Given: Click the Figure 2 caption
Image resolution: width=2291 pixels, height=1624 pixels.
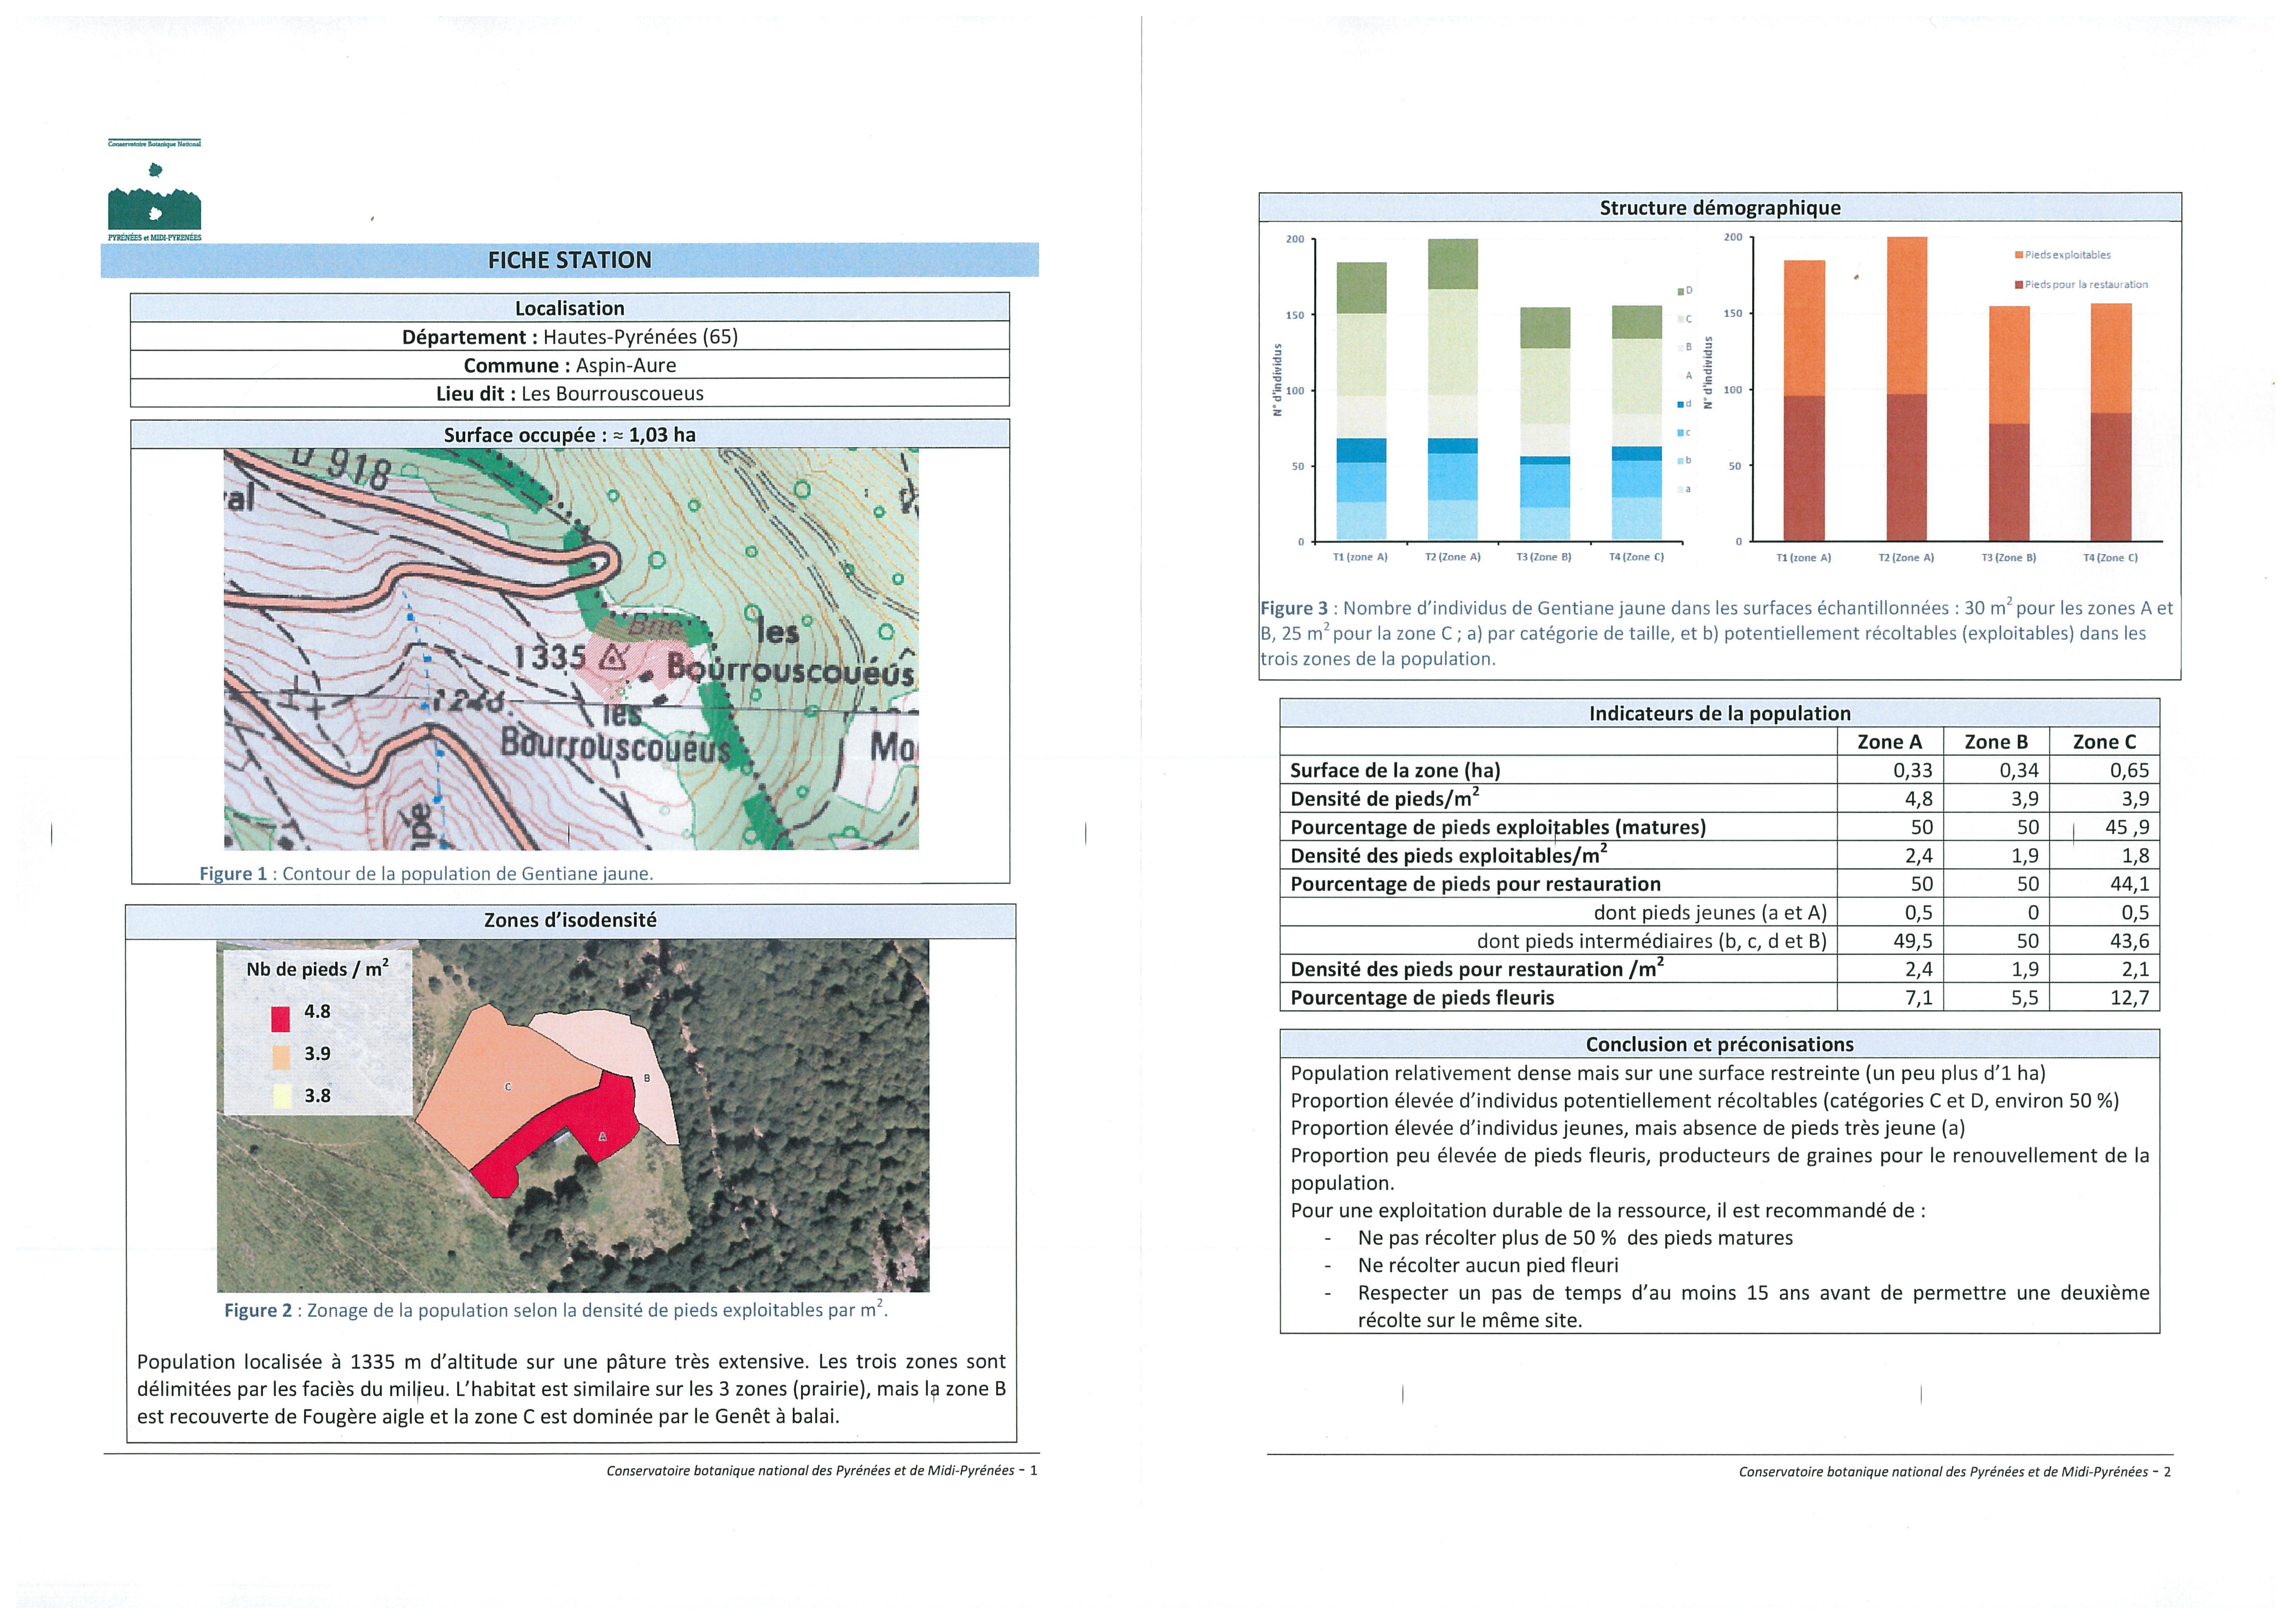Looking at the screenshot, I should 556,1310.
